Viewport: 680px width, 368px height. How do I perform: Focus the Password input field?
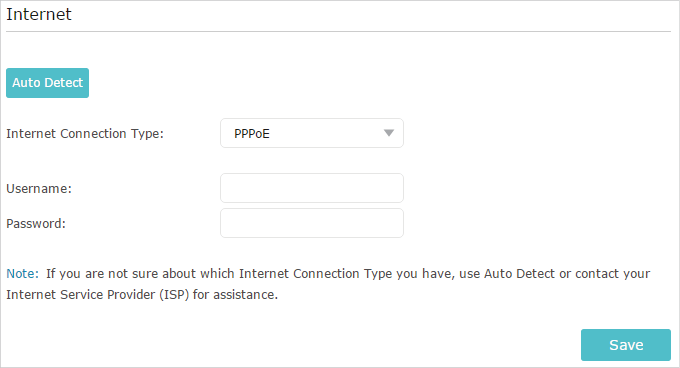(312, 223)
